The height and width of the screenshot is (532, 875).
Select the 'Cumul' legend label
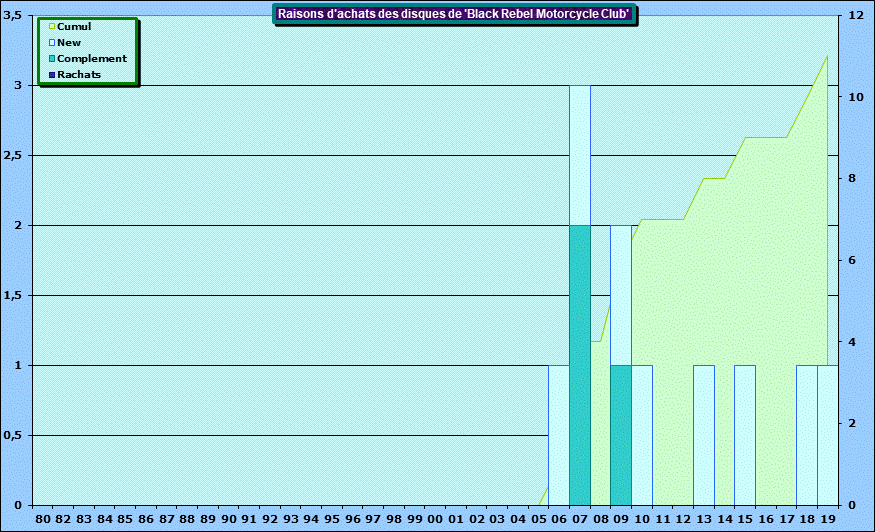click(75, 27)
